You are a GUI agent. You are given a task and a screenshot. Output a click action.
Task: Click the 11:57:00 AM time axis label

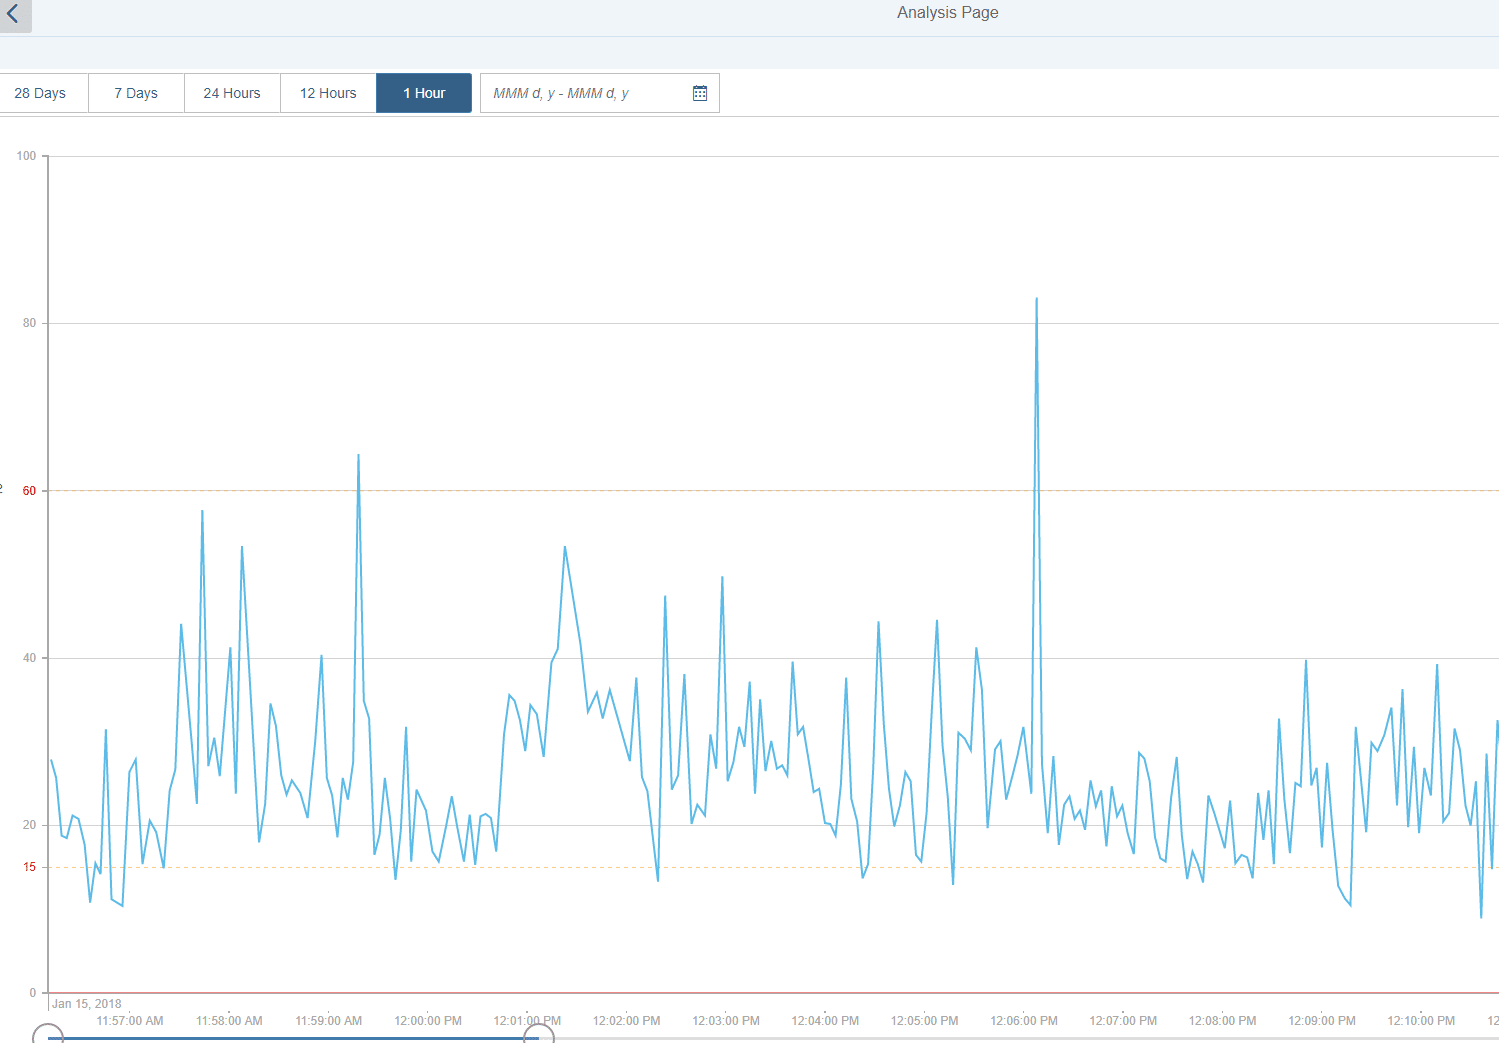[130, 1021]
